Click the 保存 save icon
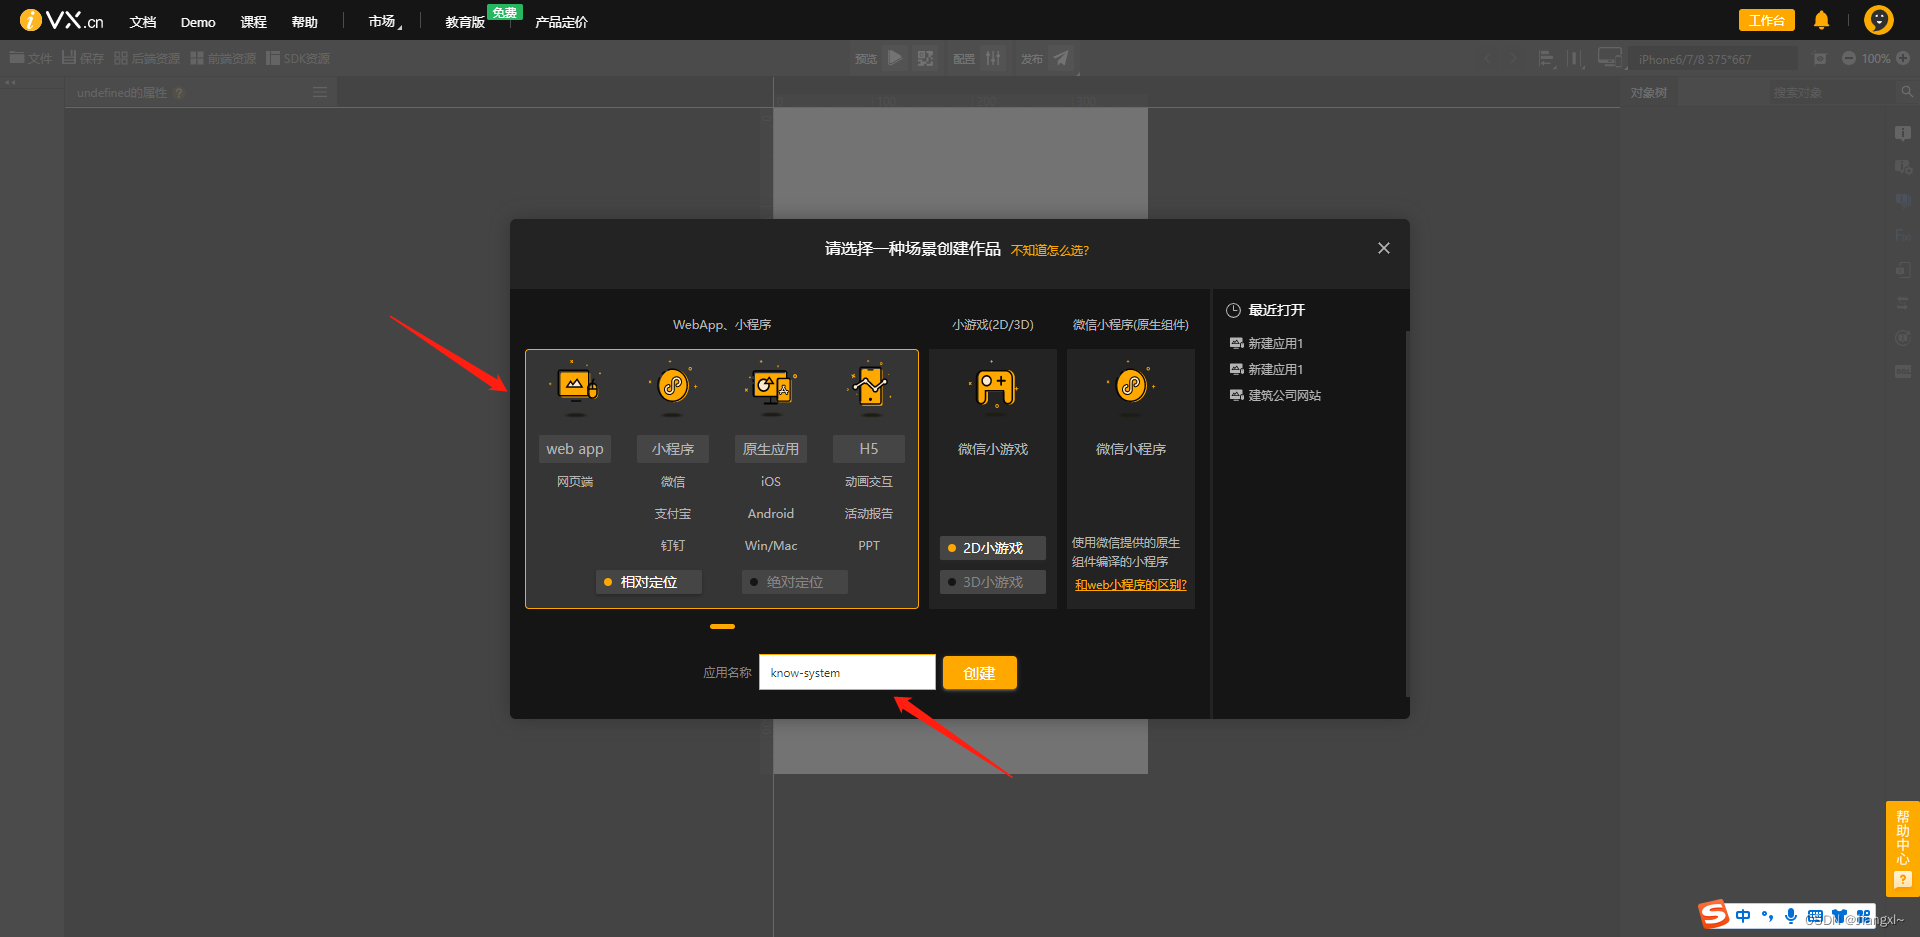1920x937 pixels. tap(69, 58)
